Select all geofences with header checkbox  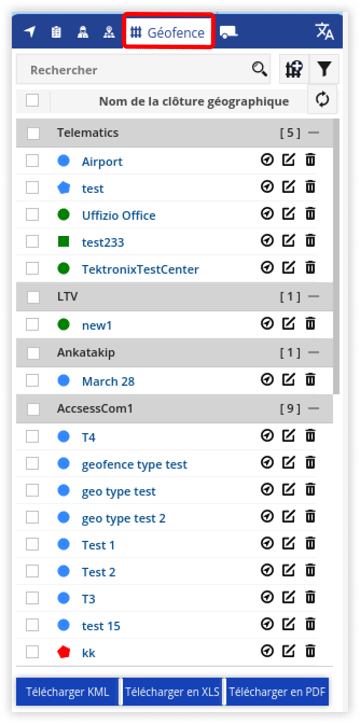[32, 100]
